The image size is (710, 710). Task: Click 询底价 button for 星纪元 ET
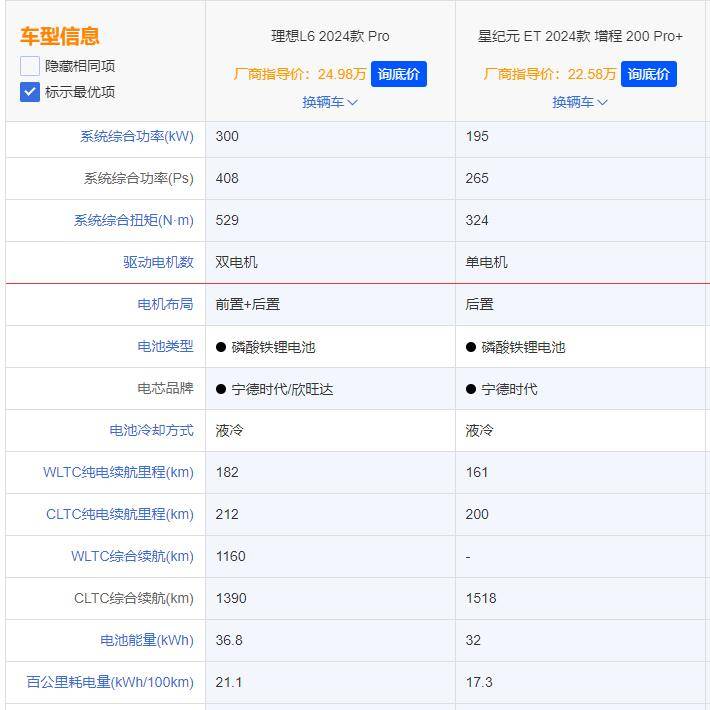click(x=648, y=74)
